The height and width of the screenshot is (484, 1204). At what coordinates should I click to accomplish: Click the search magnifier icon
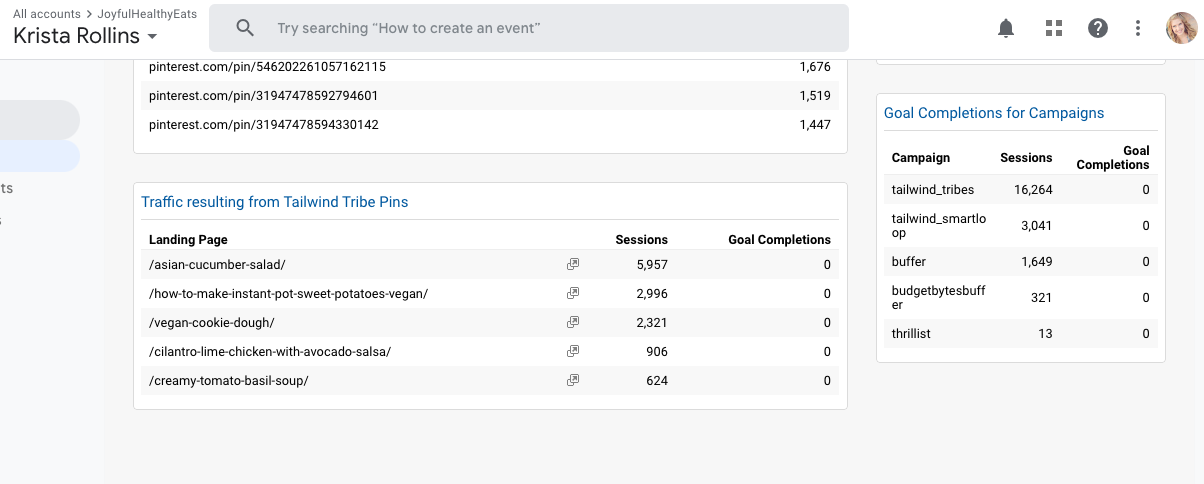[245, 28]
